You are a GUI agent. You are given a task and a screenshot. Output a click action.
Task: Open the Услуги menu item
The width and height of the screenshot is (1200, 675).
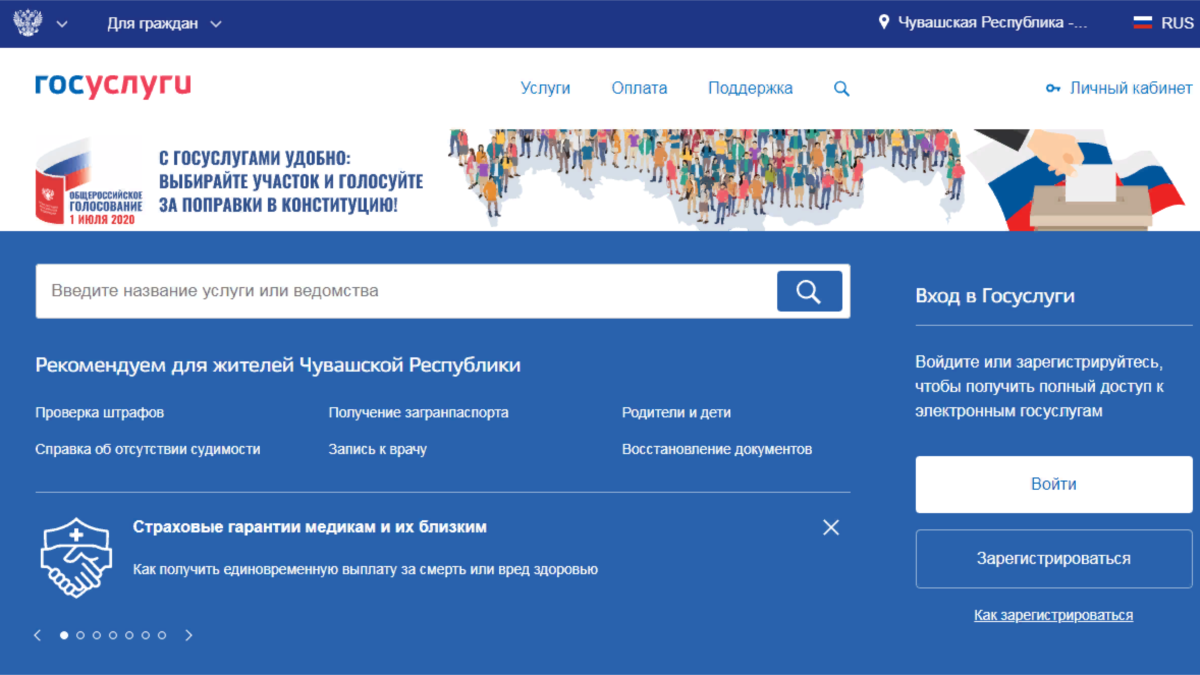pos(545,88)
